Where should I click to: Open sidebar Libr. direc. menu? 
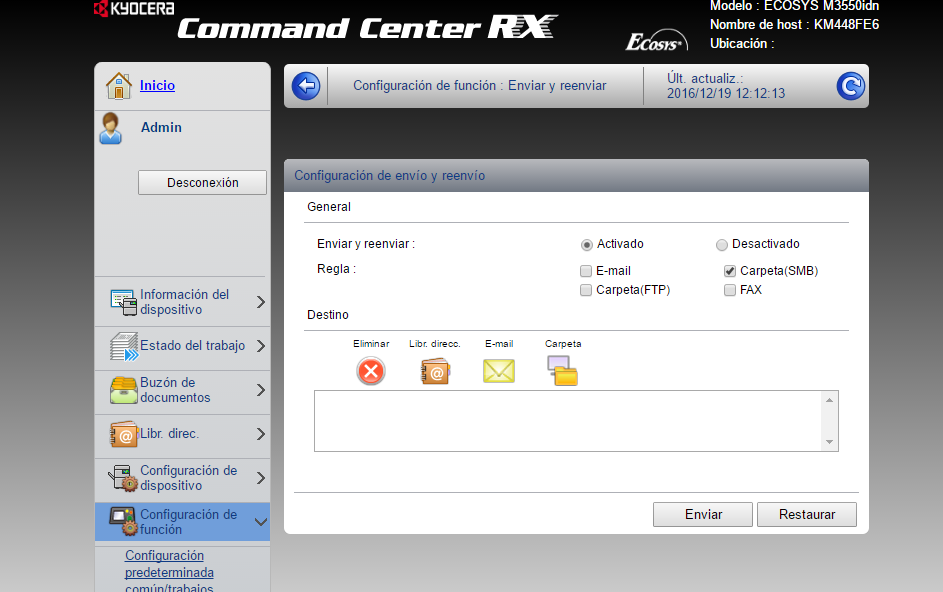pyautogui.click(x=182, y=434)
